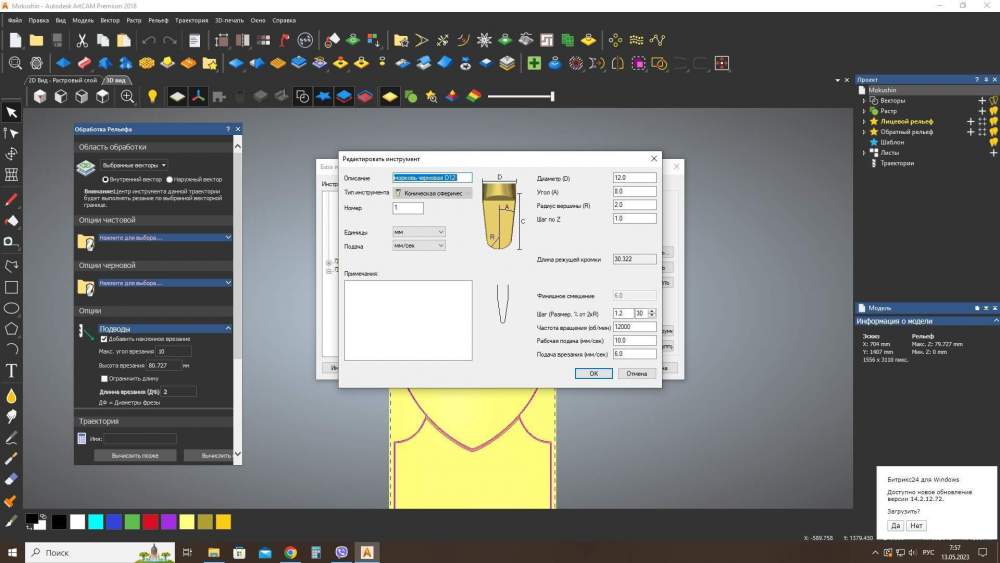This screenshot has width=1000, height=563.
Task: Click the New Model icon in toolbar
Action: pyautogui.click(x=15, y=41)
